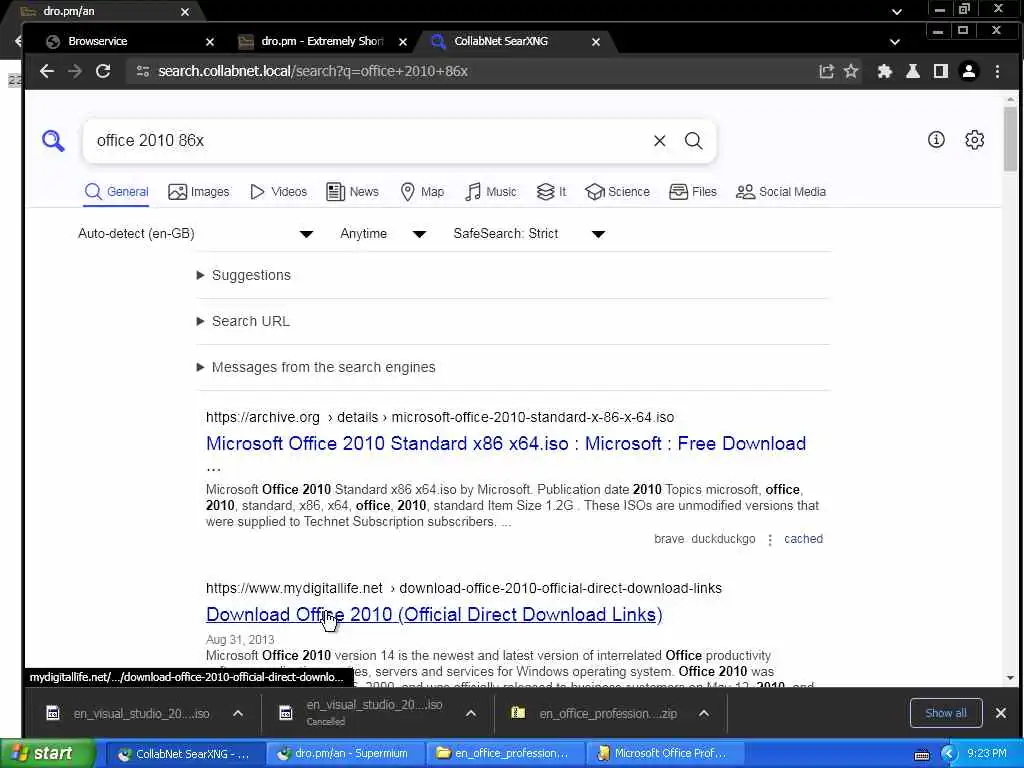This screenshot has height=768, width=1024.
Task: Close the Browservice tab
Action: tap(210, 42)
